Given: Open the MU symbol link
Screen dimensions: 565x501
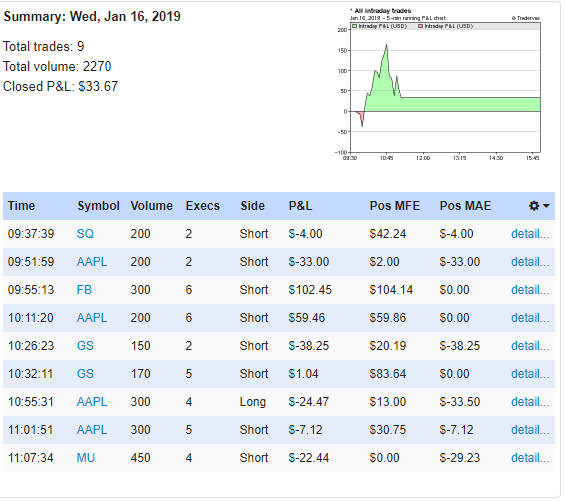Looking at the screenshot, I should click(86, 458).
